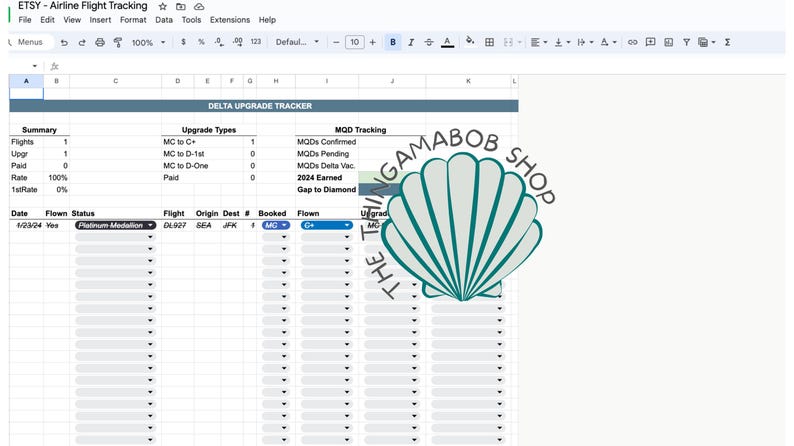Toggle Strikethrough formatting

429,43
